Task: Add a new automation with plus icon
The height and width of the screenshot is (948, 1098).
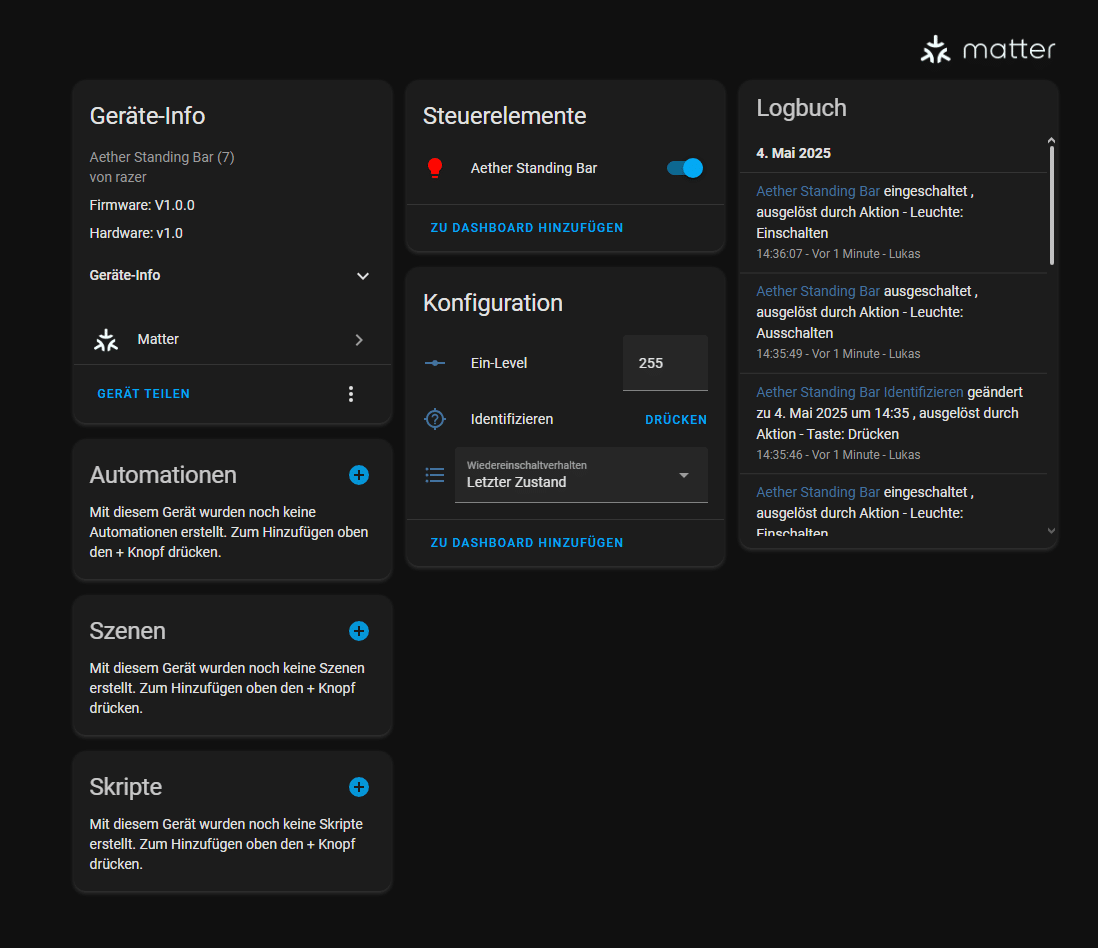Action: coord(359,475)
